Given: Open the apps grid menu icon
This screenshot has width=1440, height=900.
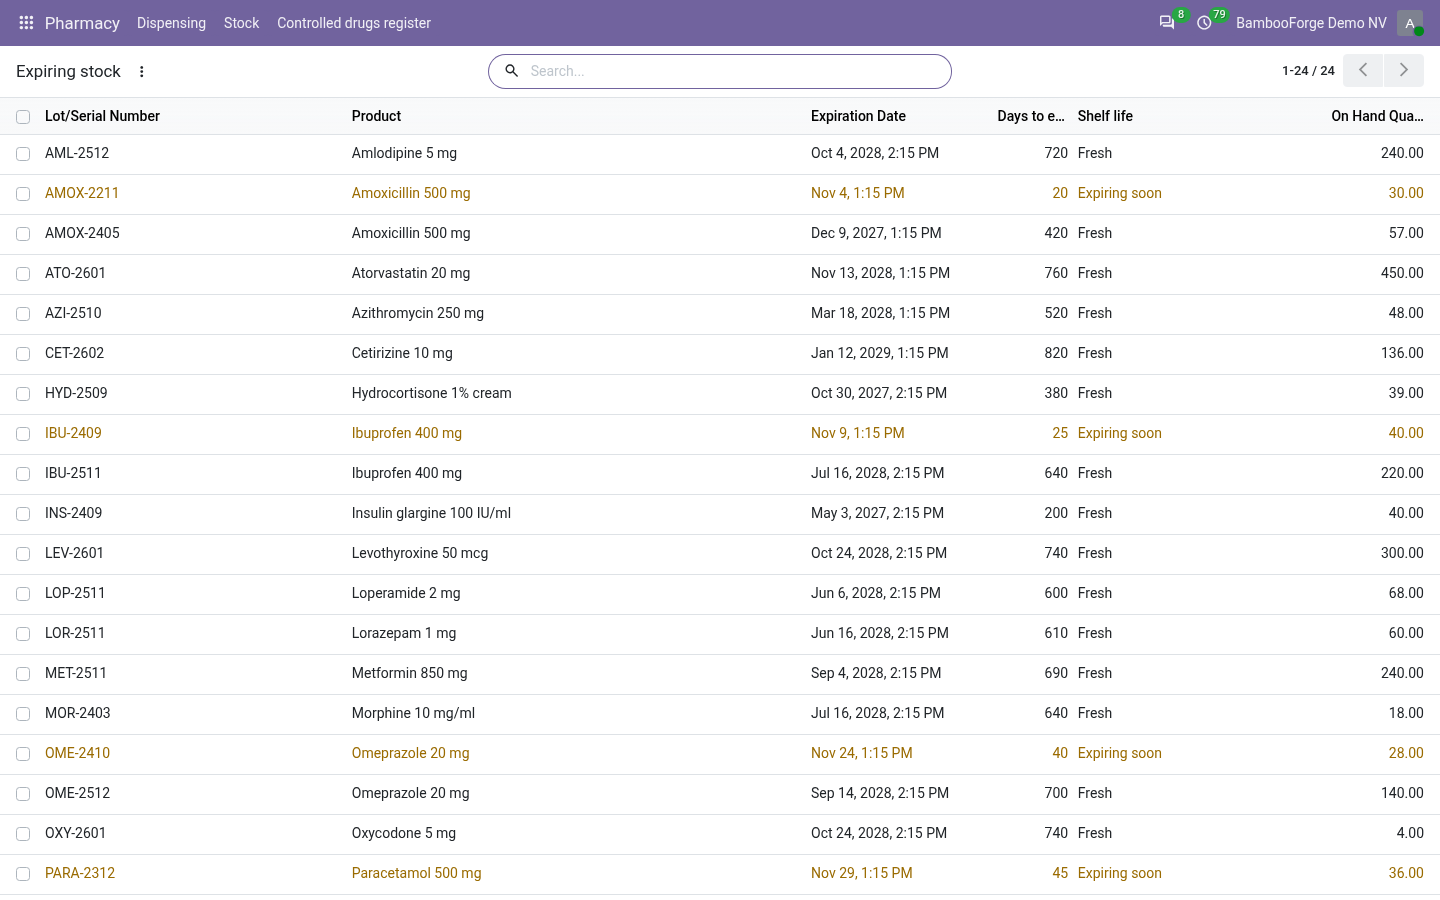Looking at the screenshot, I should 26,23.
